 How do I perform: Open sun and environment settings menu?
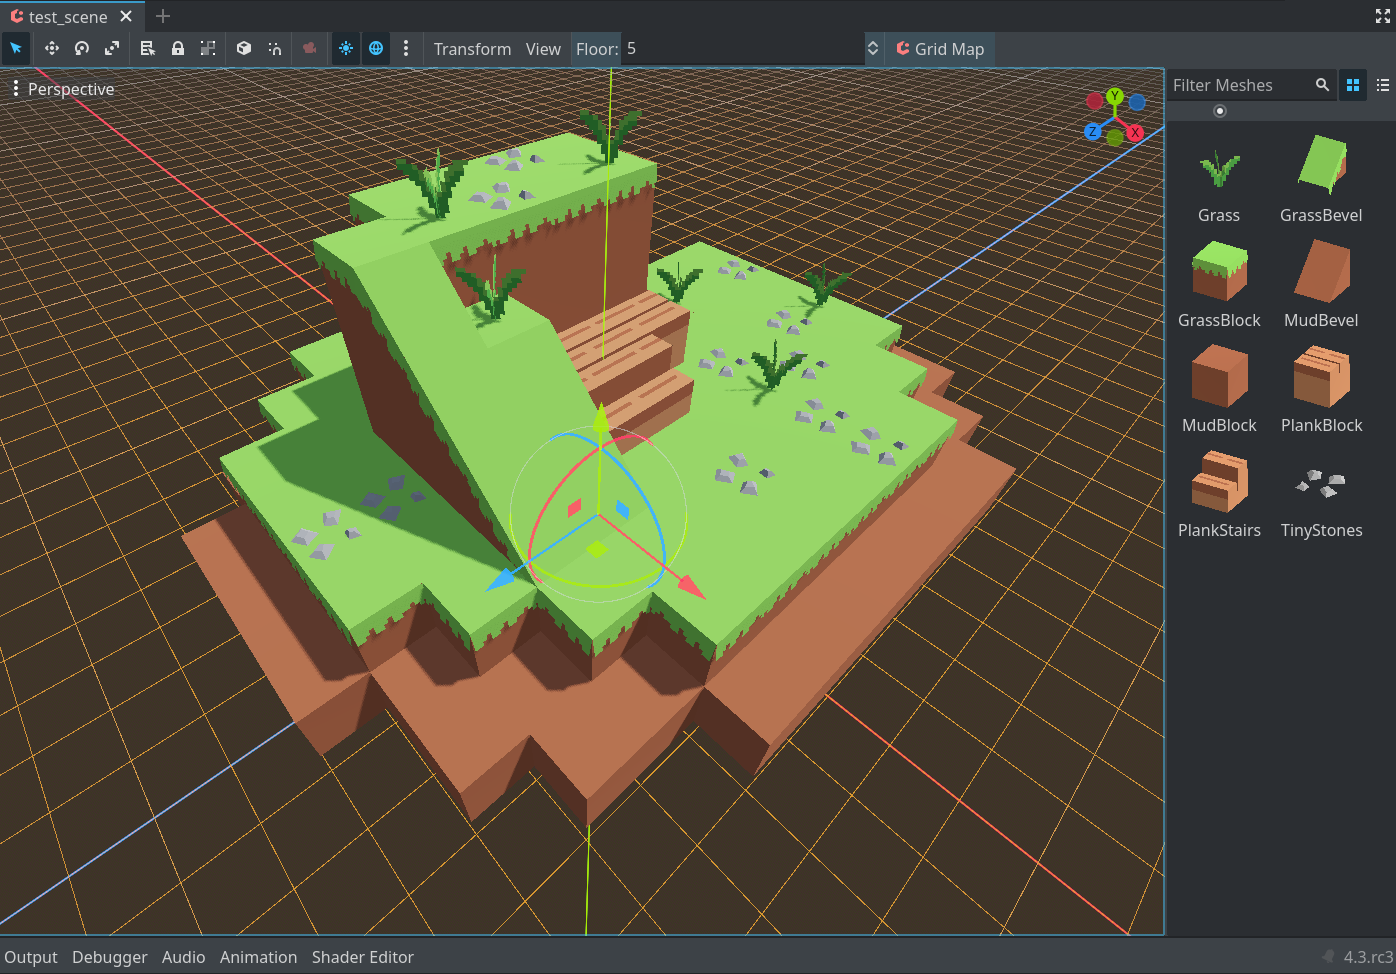406,48
